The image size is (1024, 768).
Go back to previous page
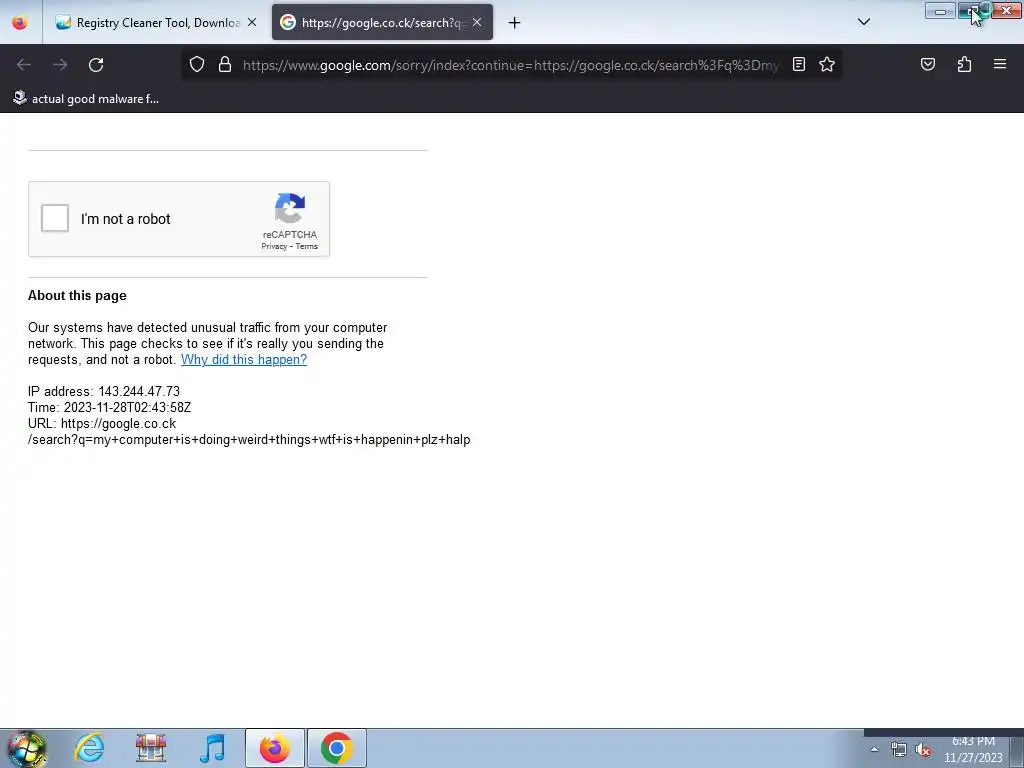(x=24, y=65)
